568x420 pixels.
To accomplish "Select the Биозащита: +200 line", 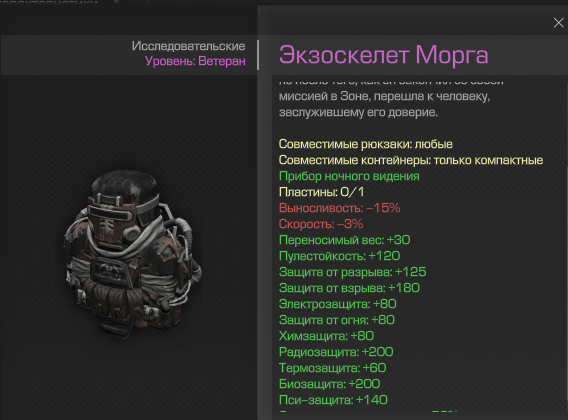I will pyautogui.click(x=329, y=384).
